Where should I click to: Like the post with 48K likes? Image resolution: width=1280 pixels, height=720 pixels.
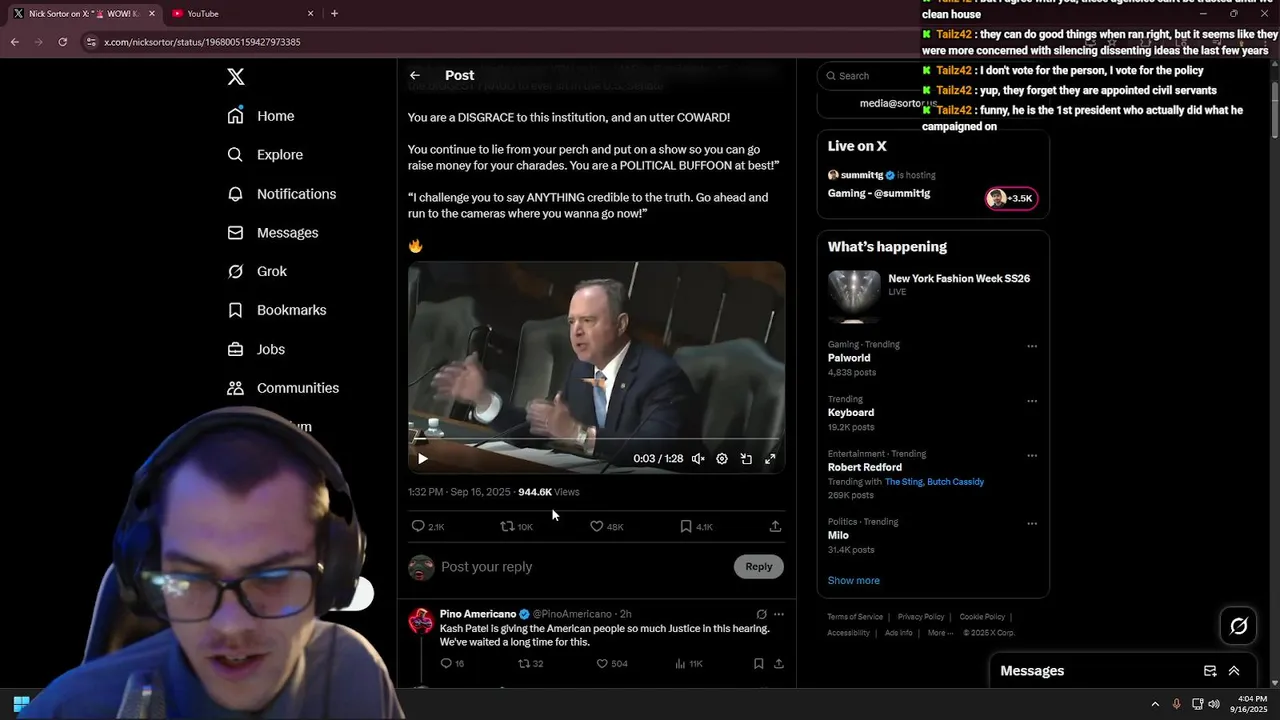607,526
